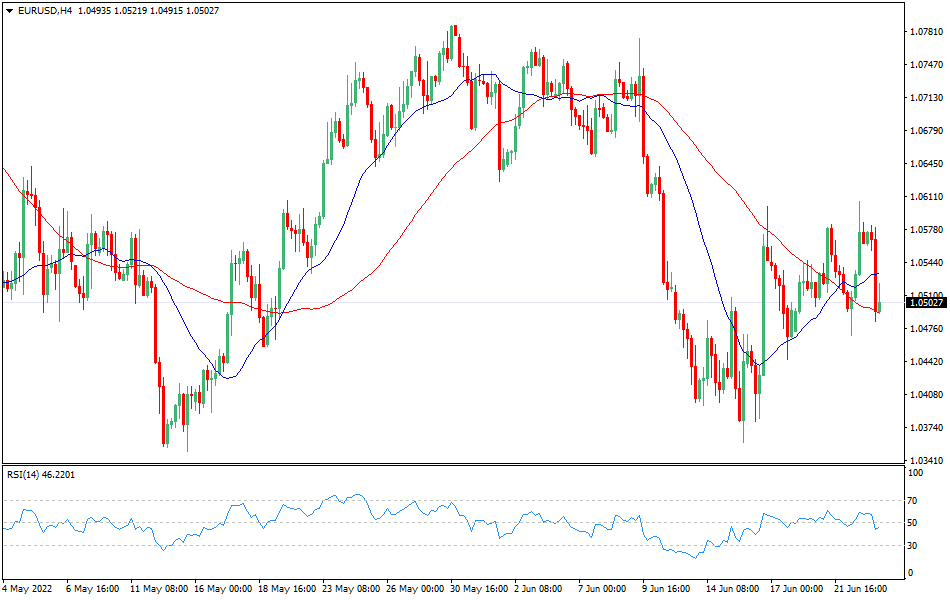Screen dimensions: 950x600
Task: Click the 1.07810 price axis label
Action: point(926,32)
